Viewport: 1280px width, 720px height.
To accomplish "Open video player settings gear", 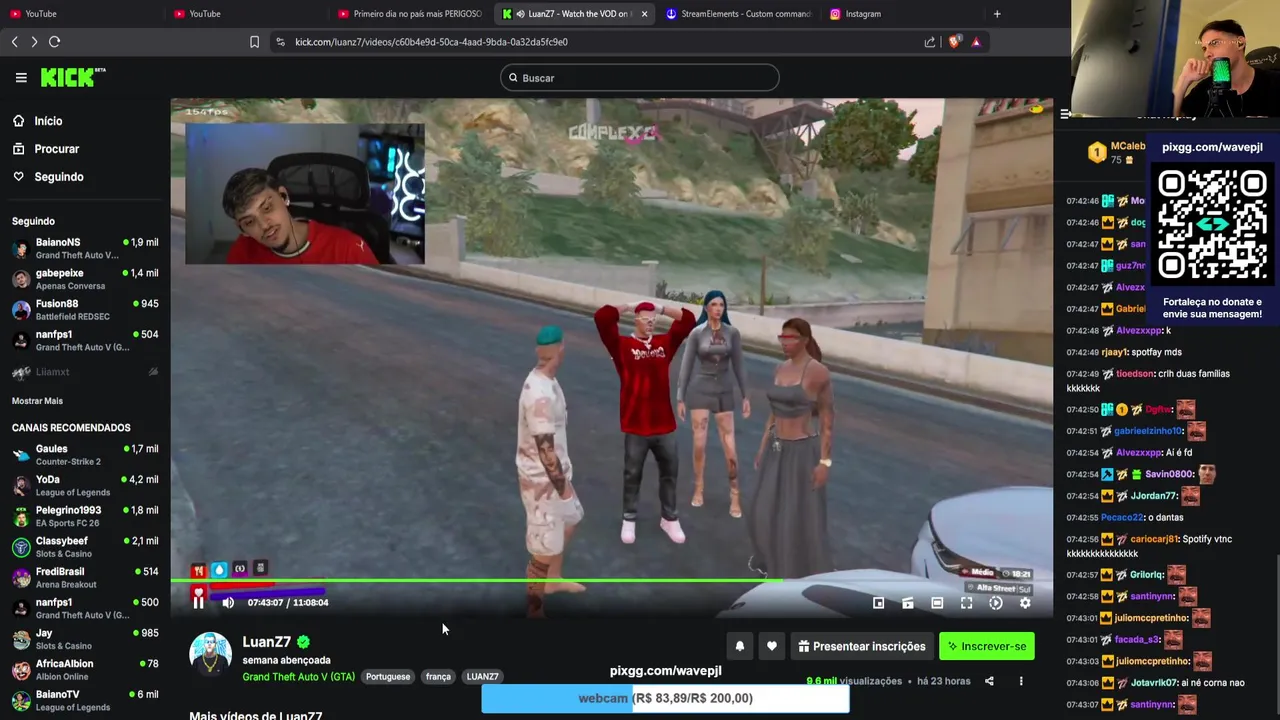I will pyautogui.click(x=1025, y=603).
